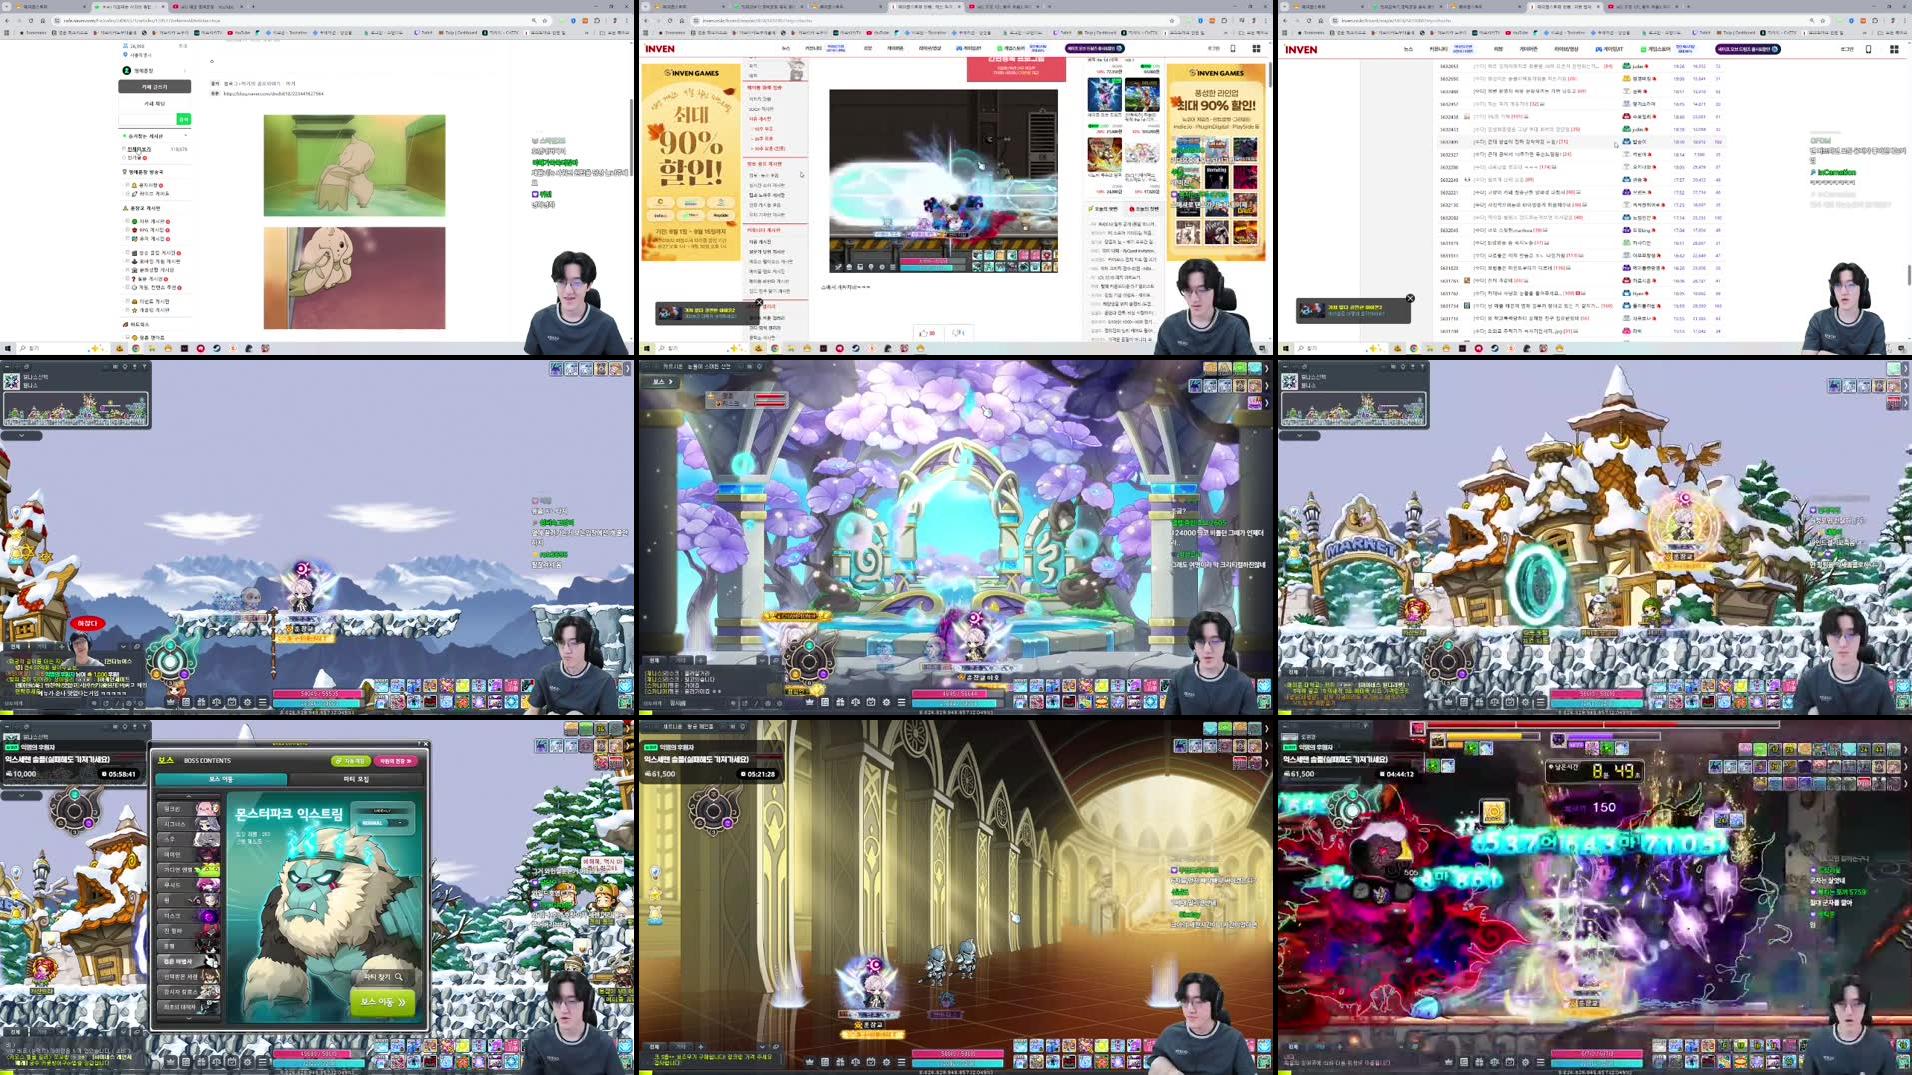Viewport: 1912px width, 1075px height.
Task: Select 검은 마법사 in the boss list
Action: (187, 961)
